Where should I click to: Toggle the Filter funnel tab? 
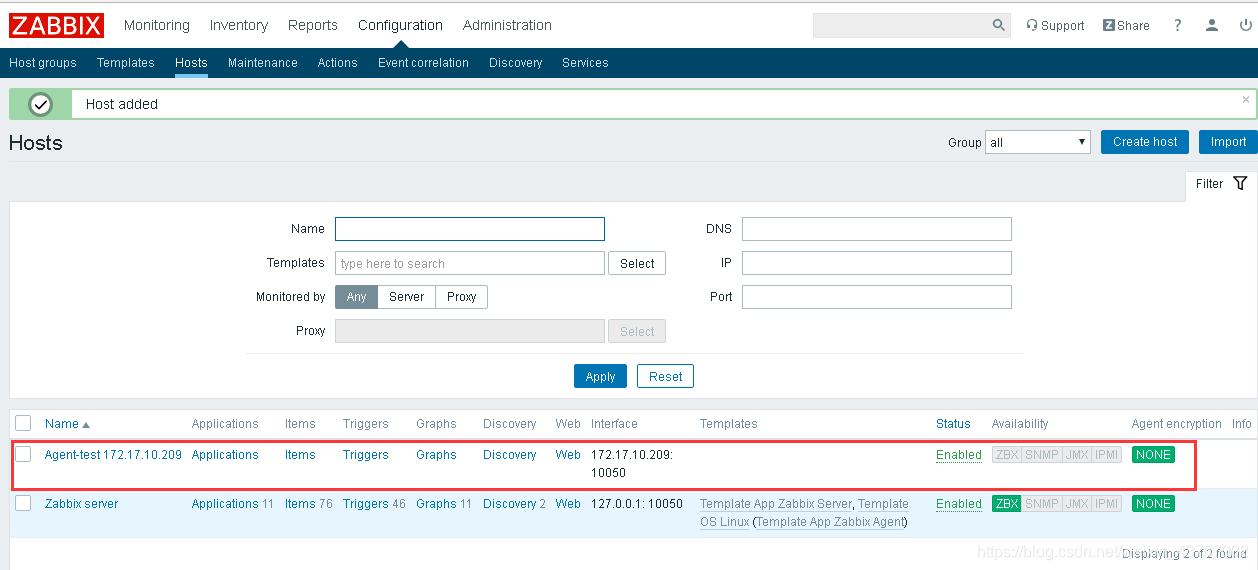tap(1221, 183)
